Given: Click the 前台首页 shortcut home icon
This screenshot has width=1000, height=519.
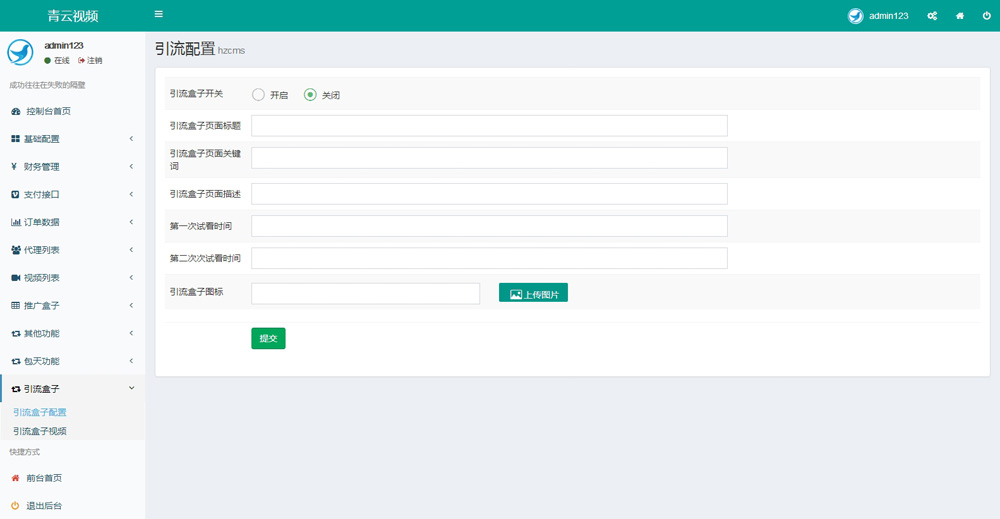Looking at the screenshot, I should (15, 478).
